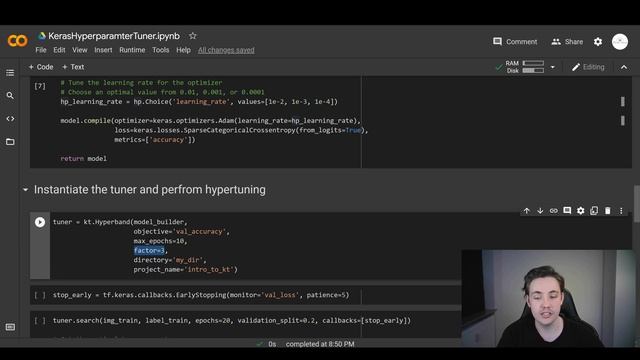Open the user account avatar
This screenshot has height=360, width=640.
[620, 42]
